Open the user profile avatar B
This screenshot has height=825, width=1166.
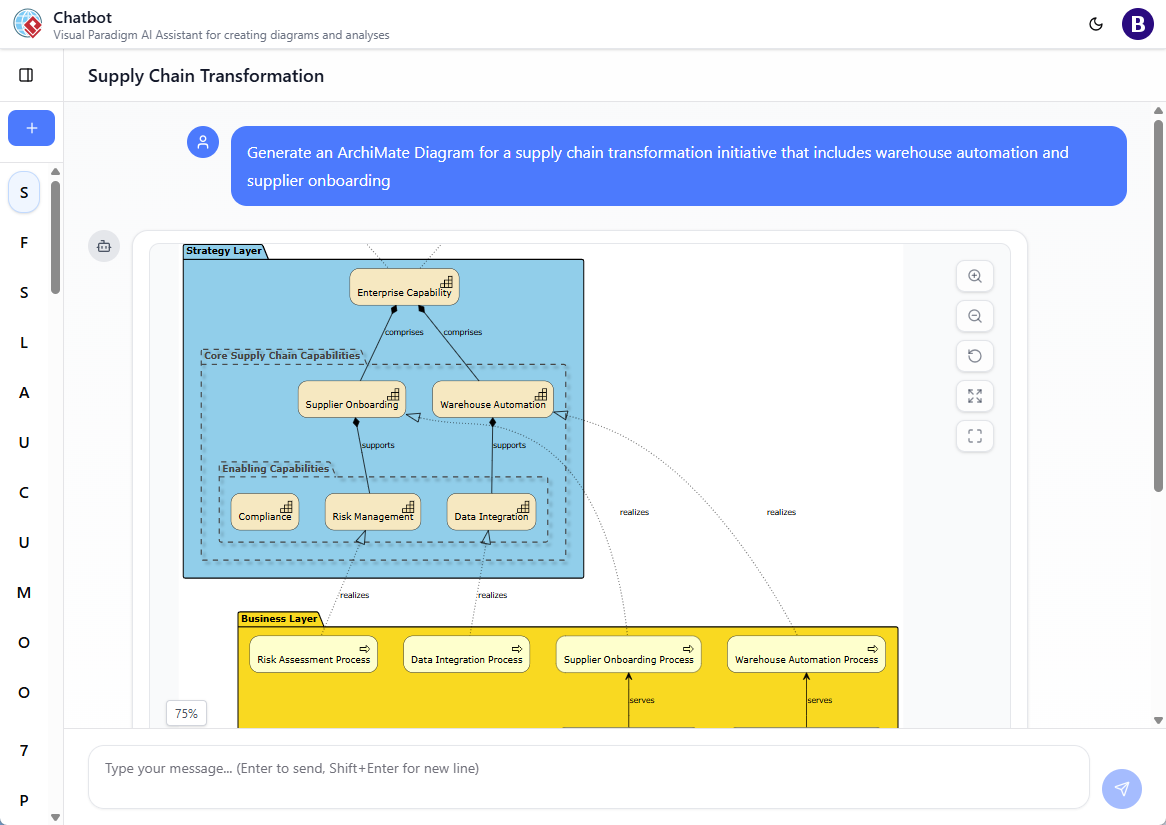1137,24
